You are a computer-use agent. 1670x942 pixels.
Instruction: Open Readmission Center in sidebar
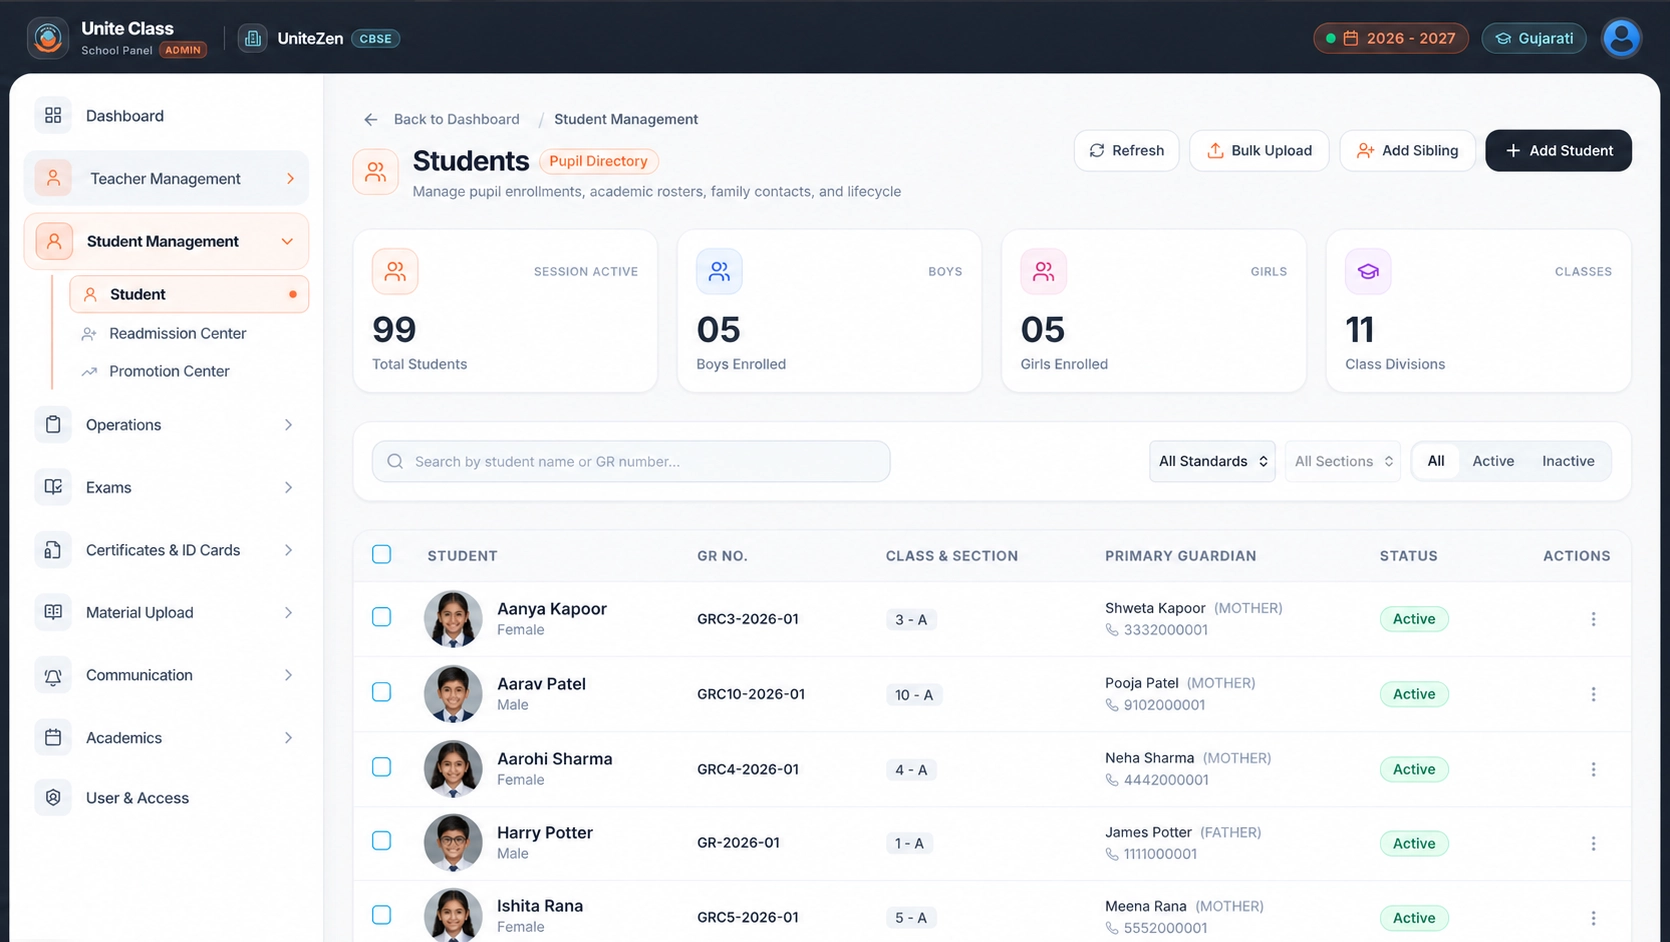coord(178,333)
